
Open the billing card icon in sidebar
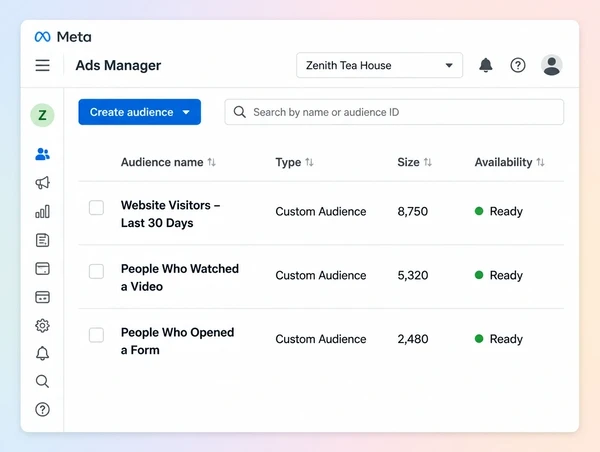(42, 297)
